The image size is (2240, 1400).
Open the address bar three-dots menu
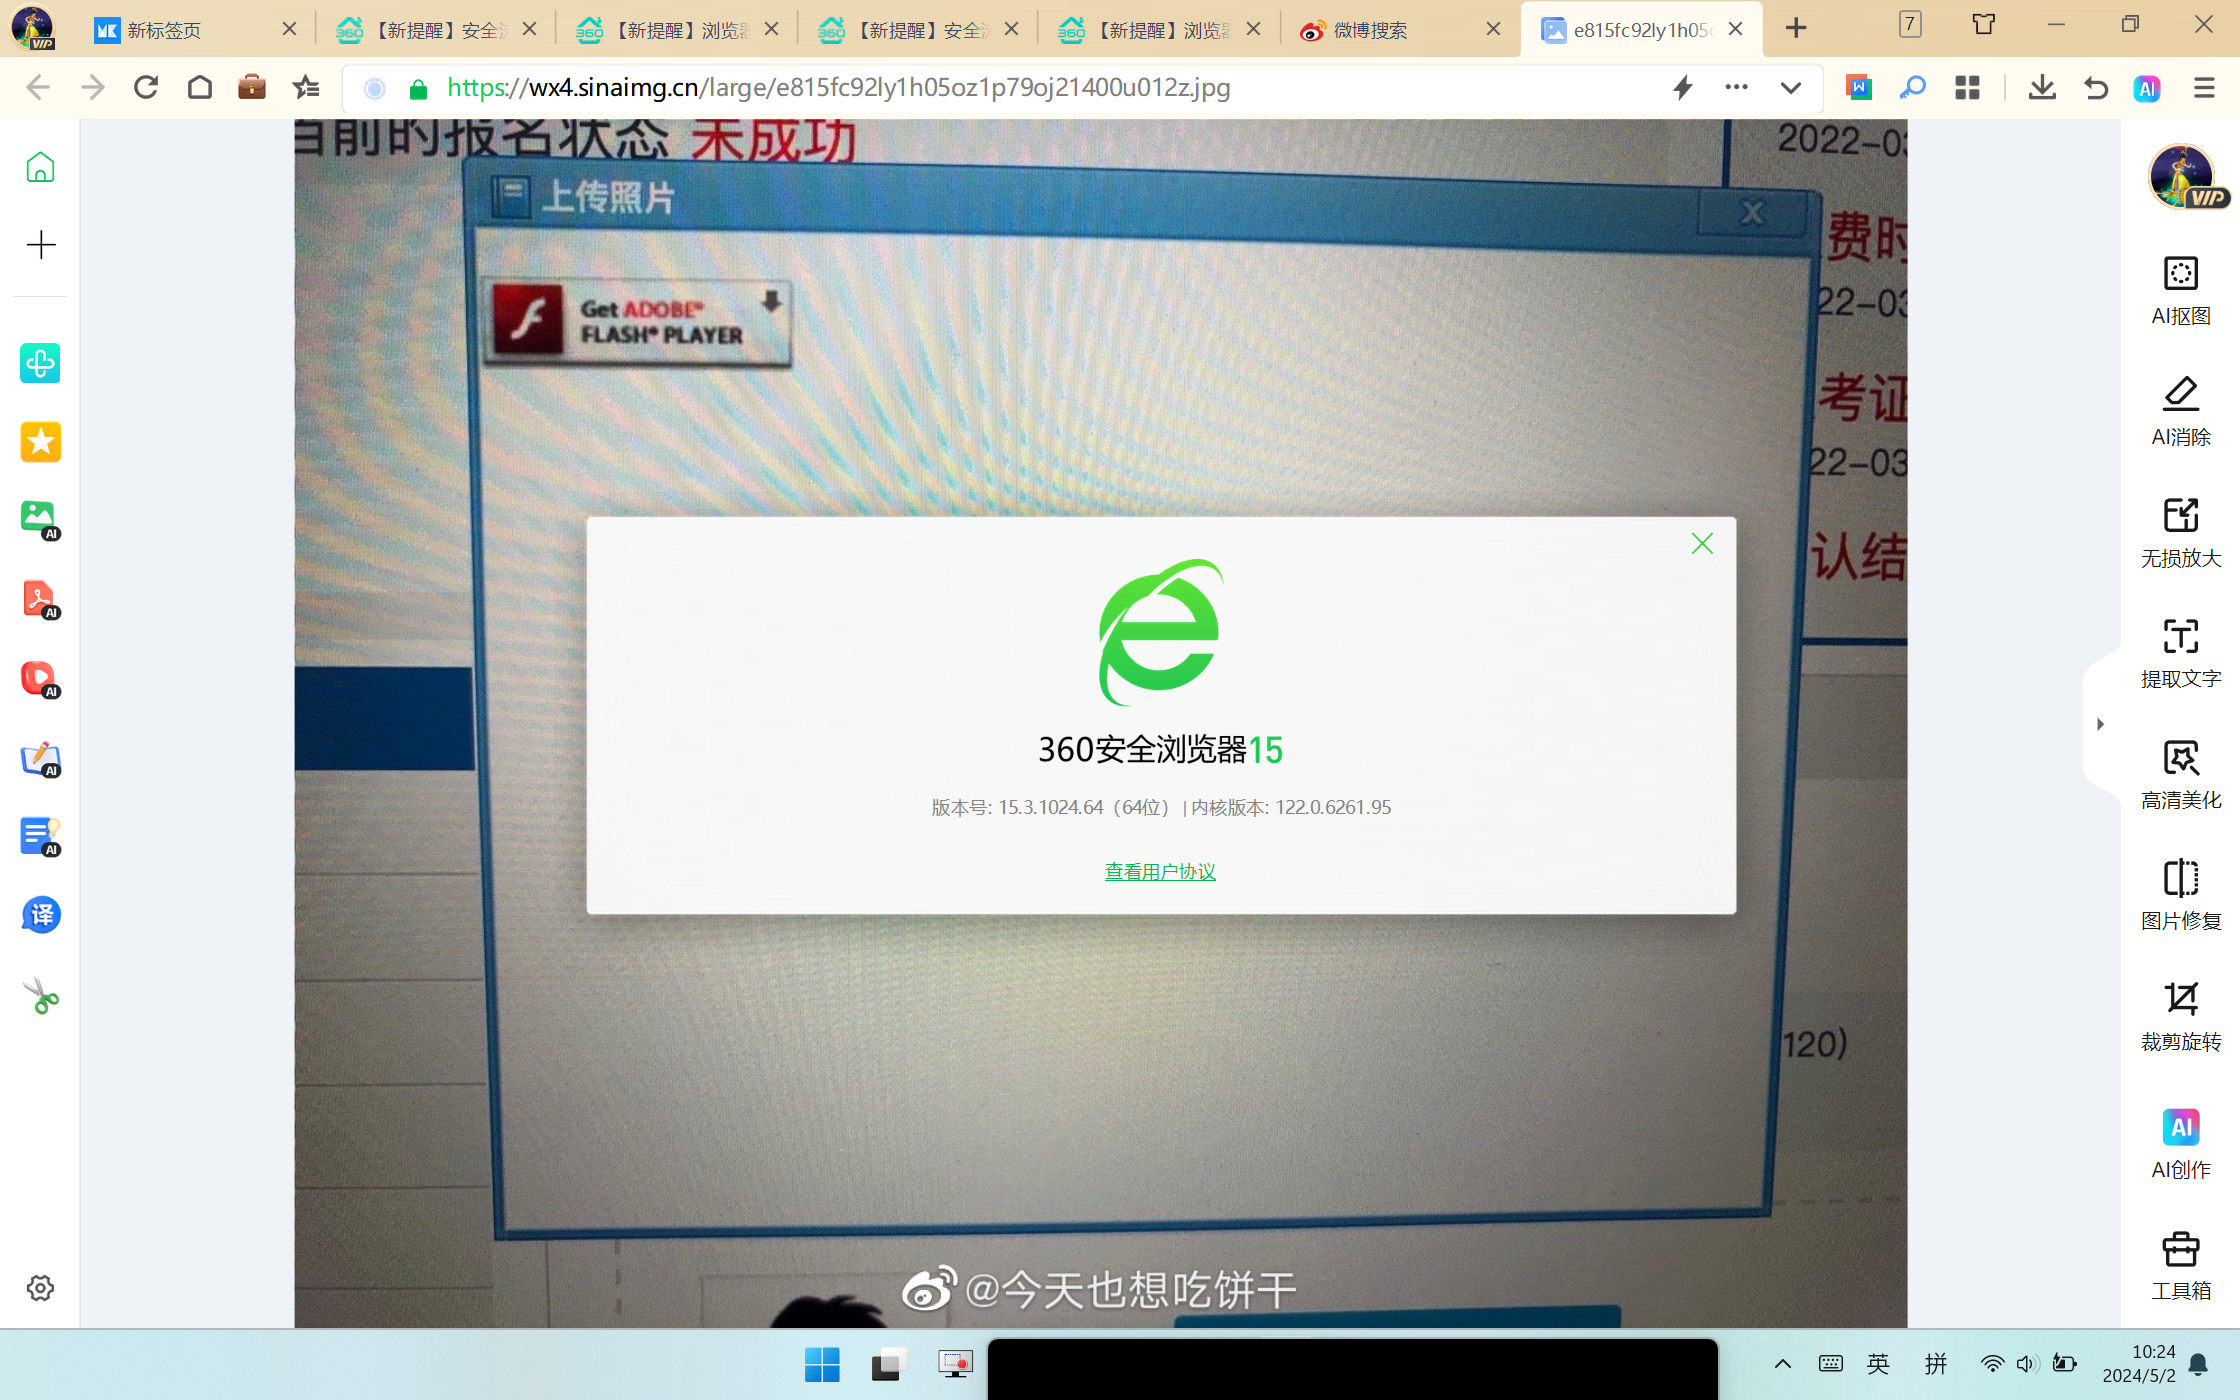coord(1737,87)
